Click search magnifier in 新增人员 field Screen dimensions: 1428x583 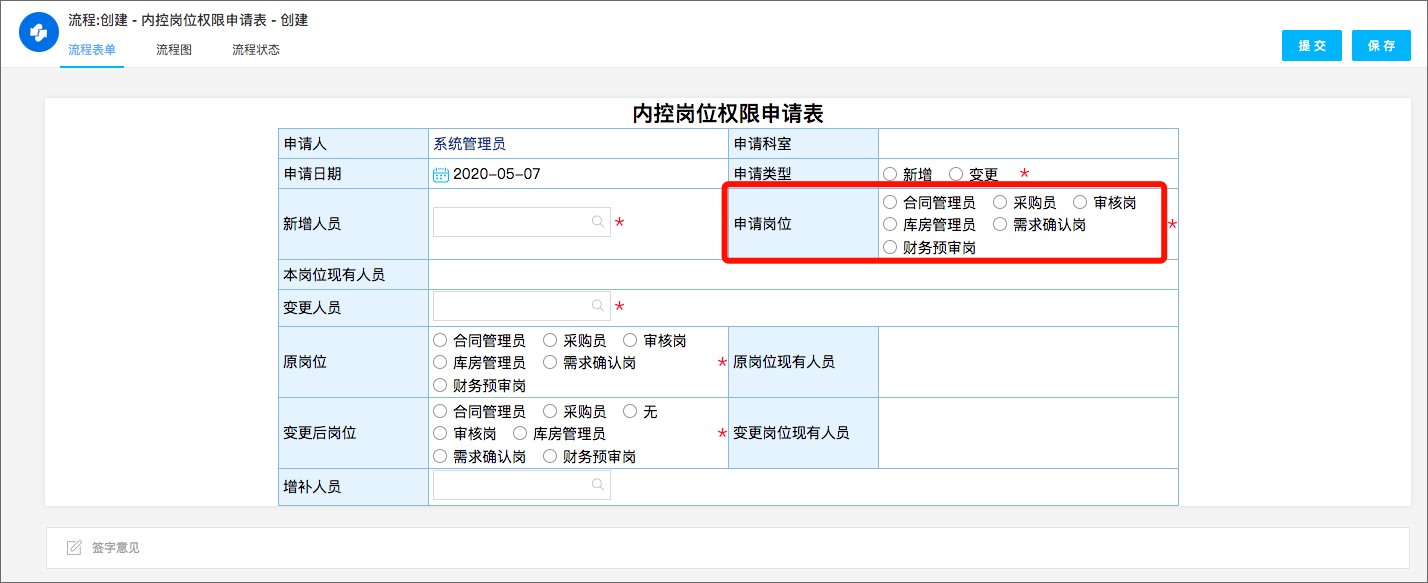(x=597, y=222)
